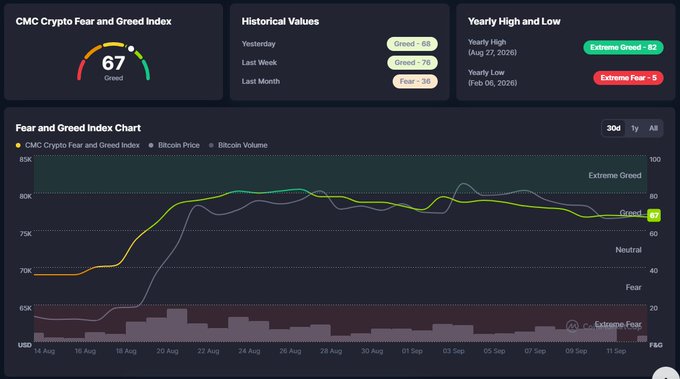680x379 pixels.
Task: Click the Yearly High (Aug 27, 2026) text
Action: [x=492, y=47]
